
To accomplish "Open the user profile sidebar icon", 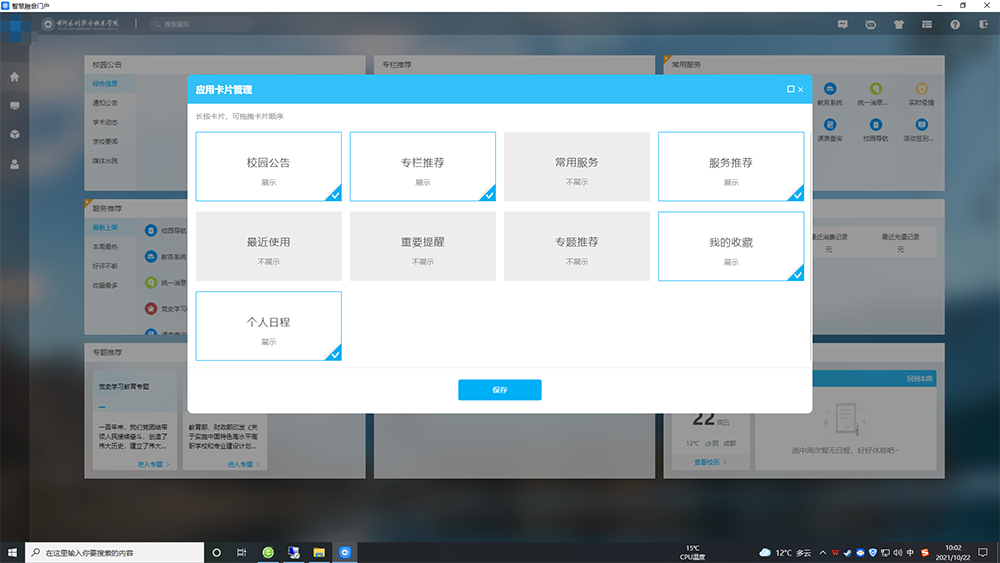I will click(14, 164).
